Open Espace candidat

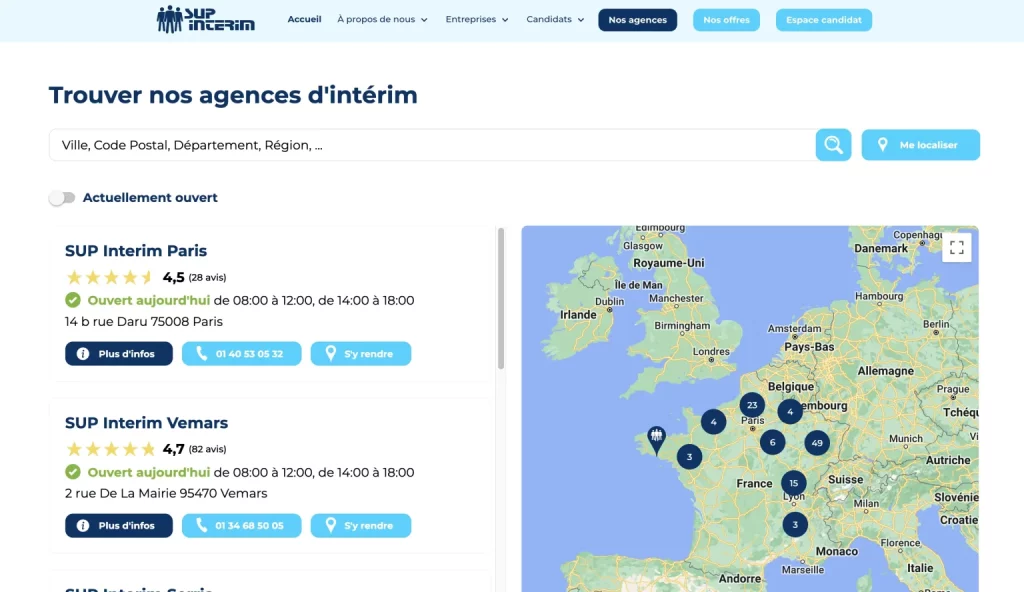coord(824,20)
